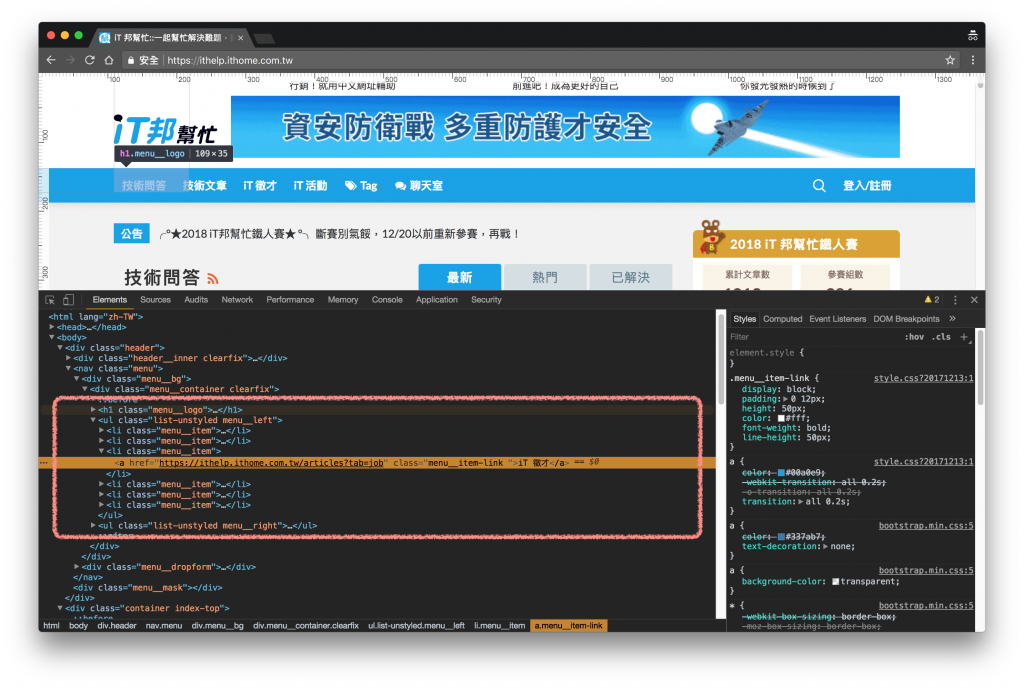Viewport: 1024px width, 687px height.
Task: Click the #fff color swatch
Action: coord(780,419)
